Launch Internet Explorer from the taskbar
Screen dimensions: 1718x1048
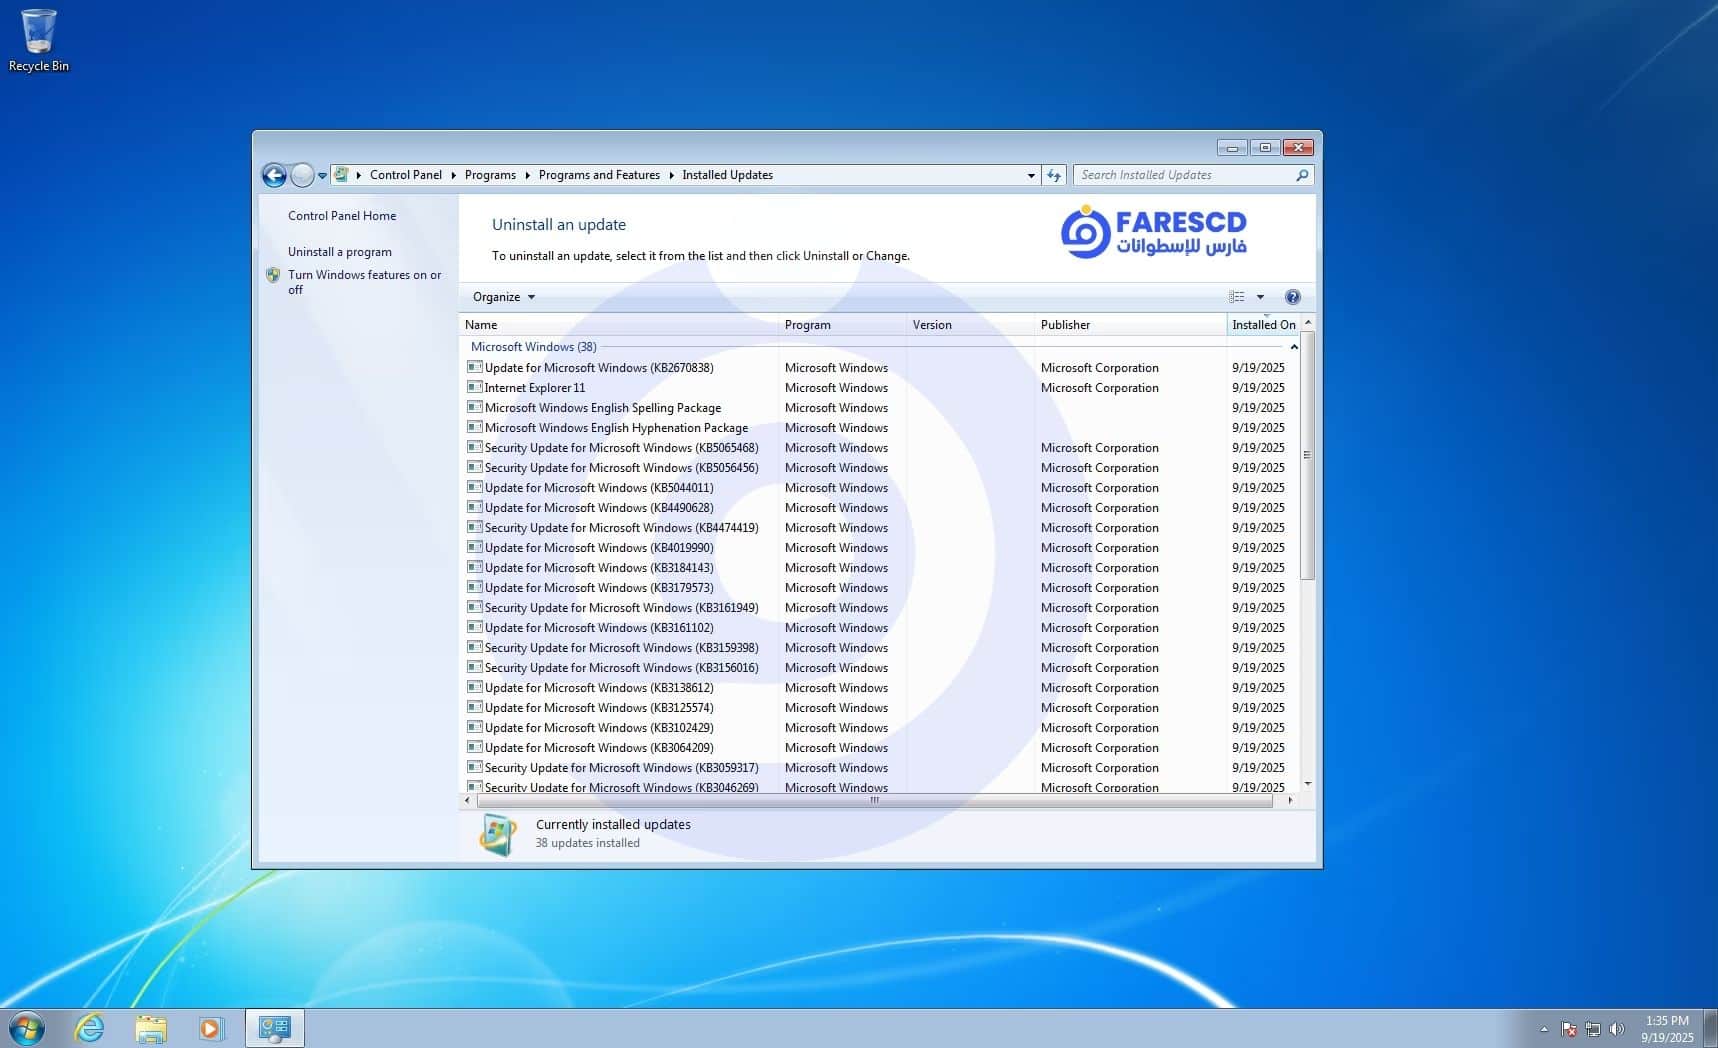pyautogui.click(x=90, y=1028)
